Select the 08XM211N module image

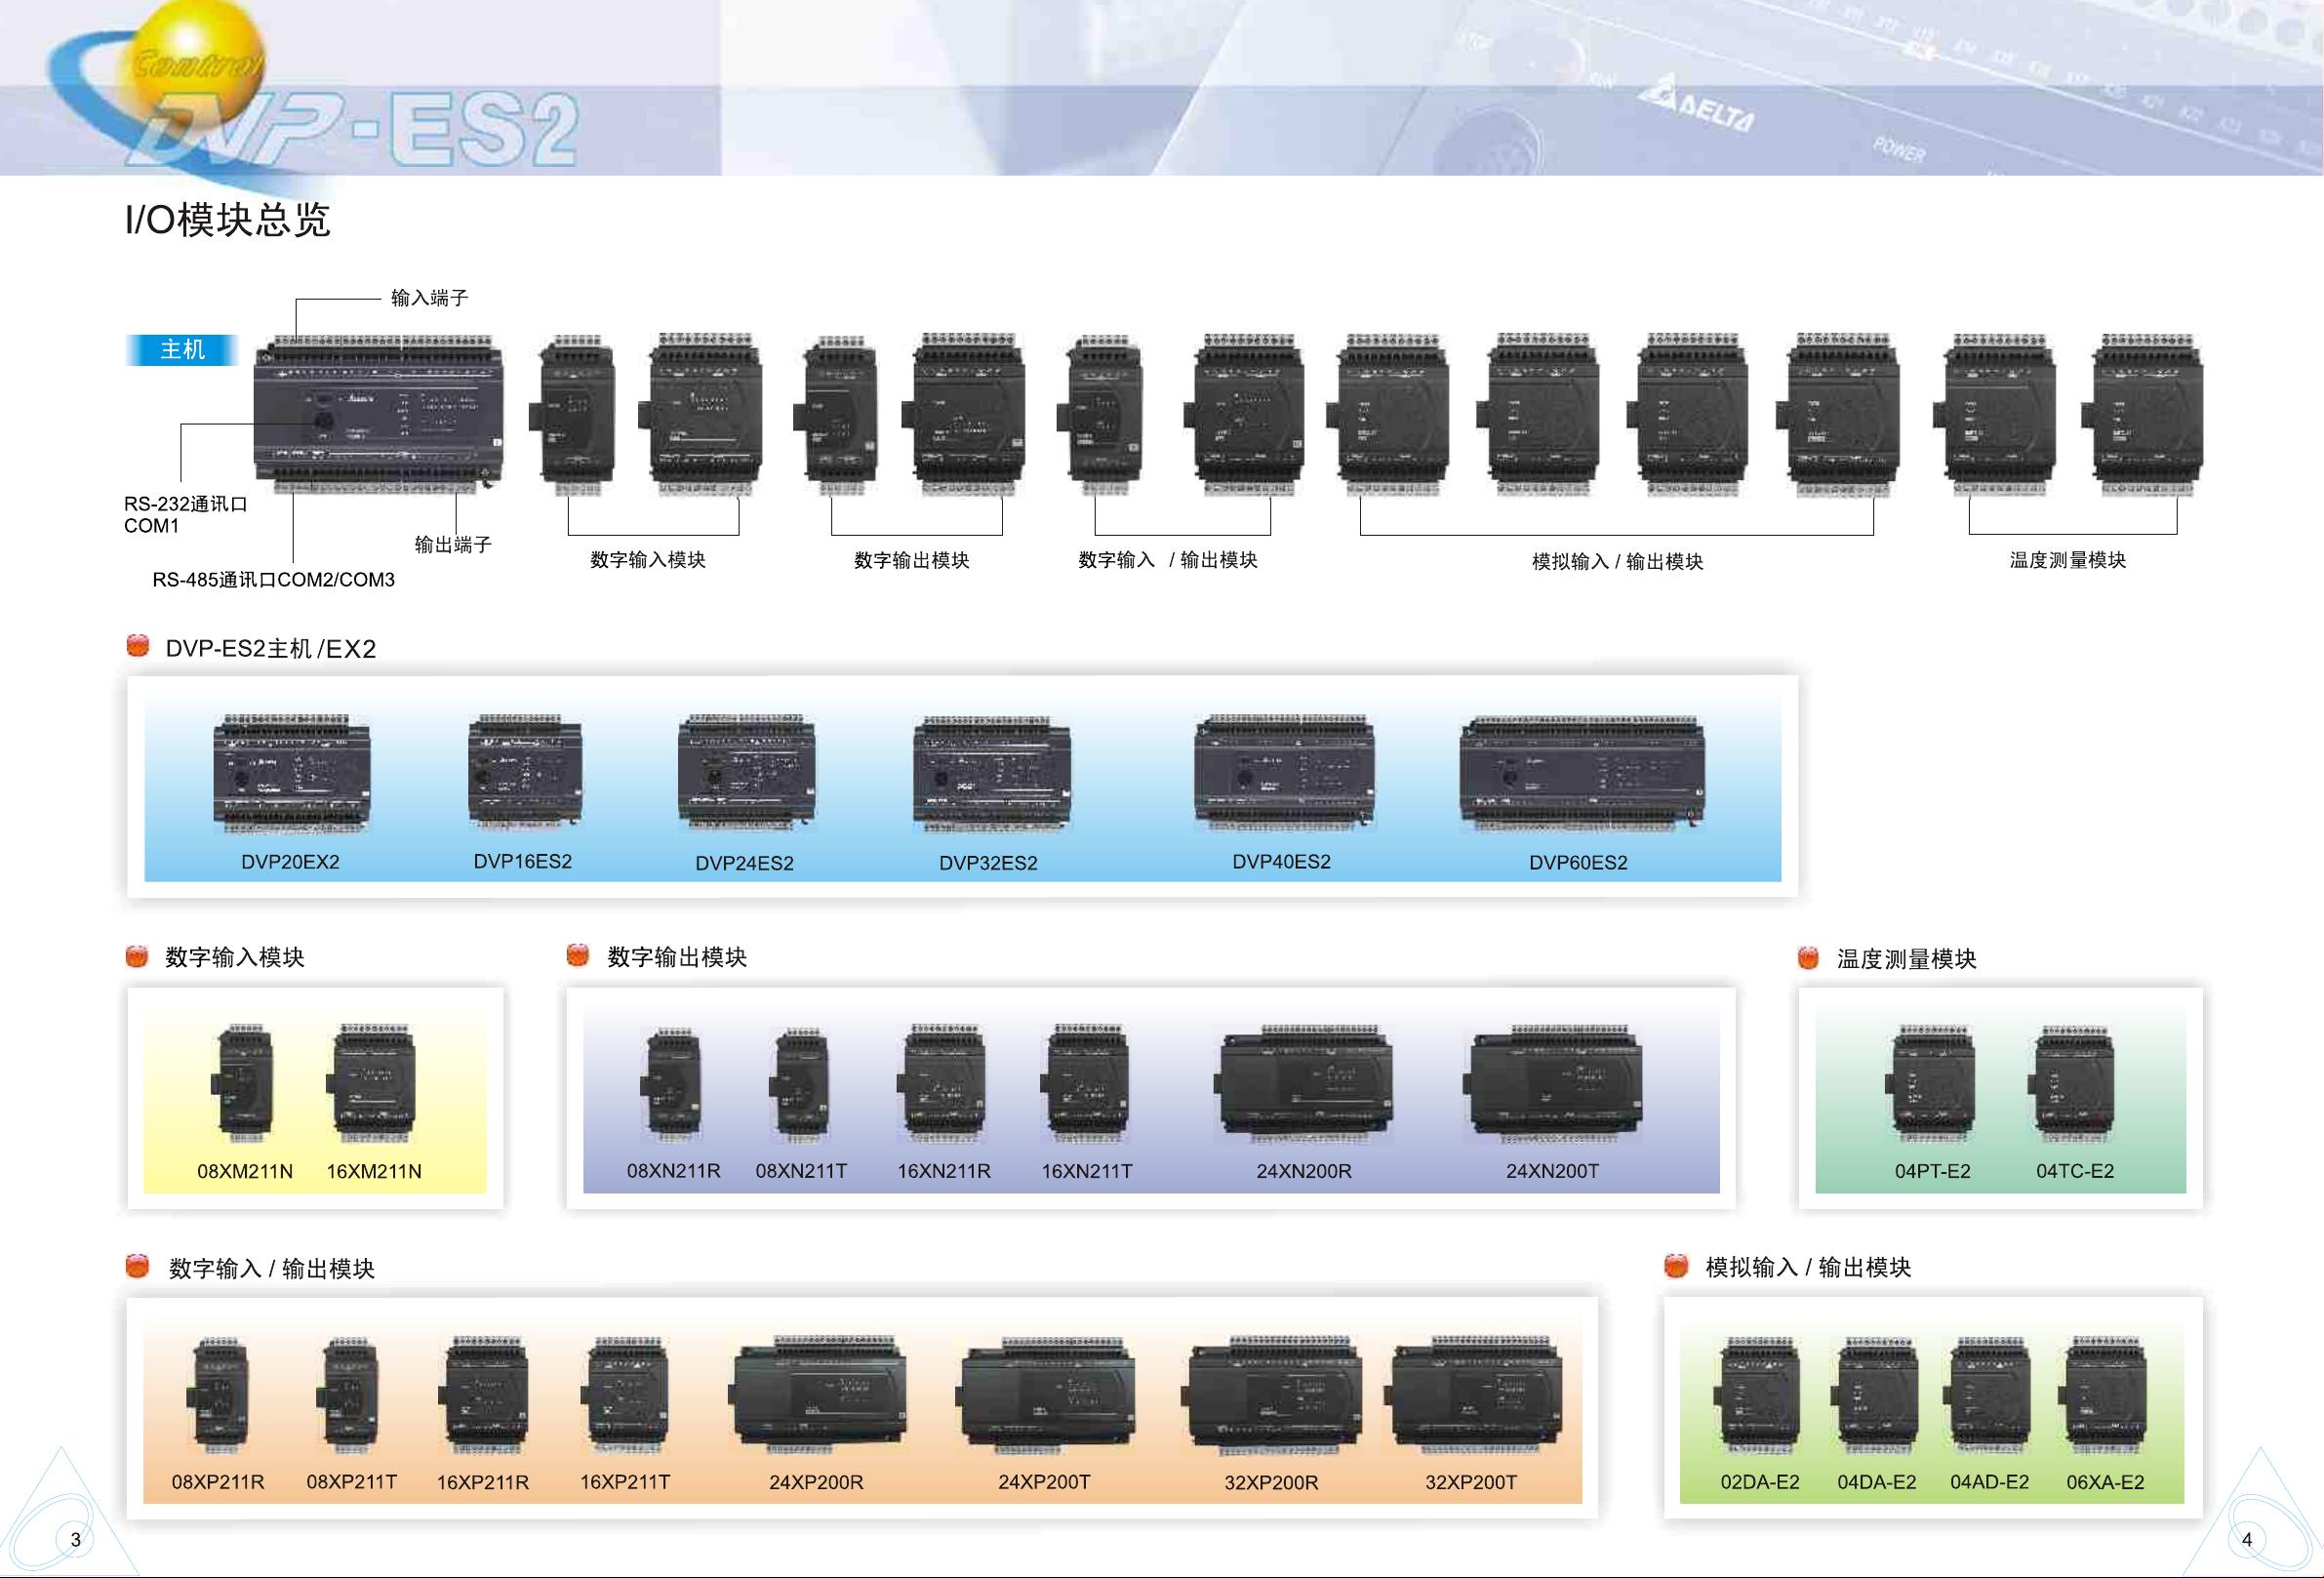(x=242, y=1083)
